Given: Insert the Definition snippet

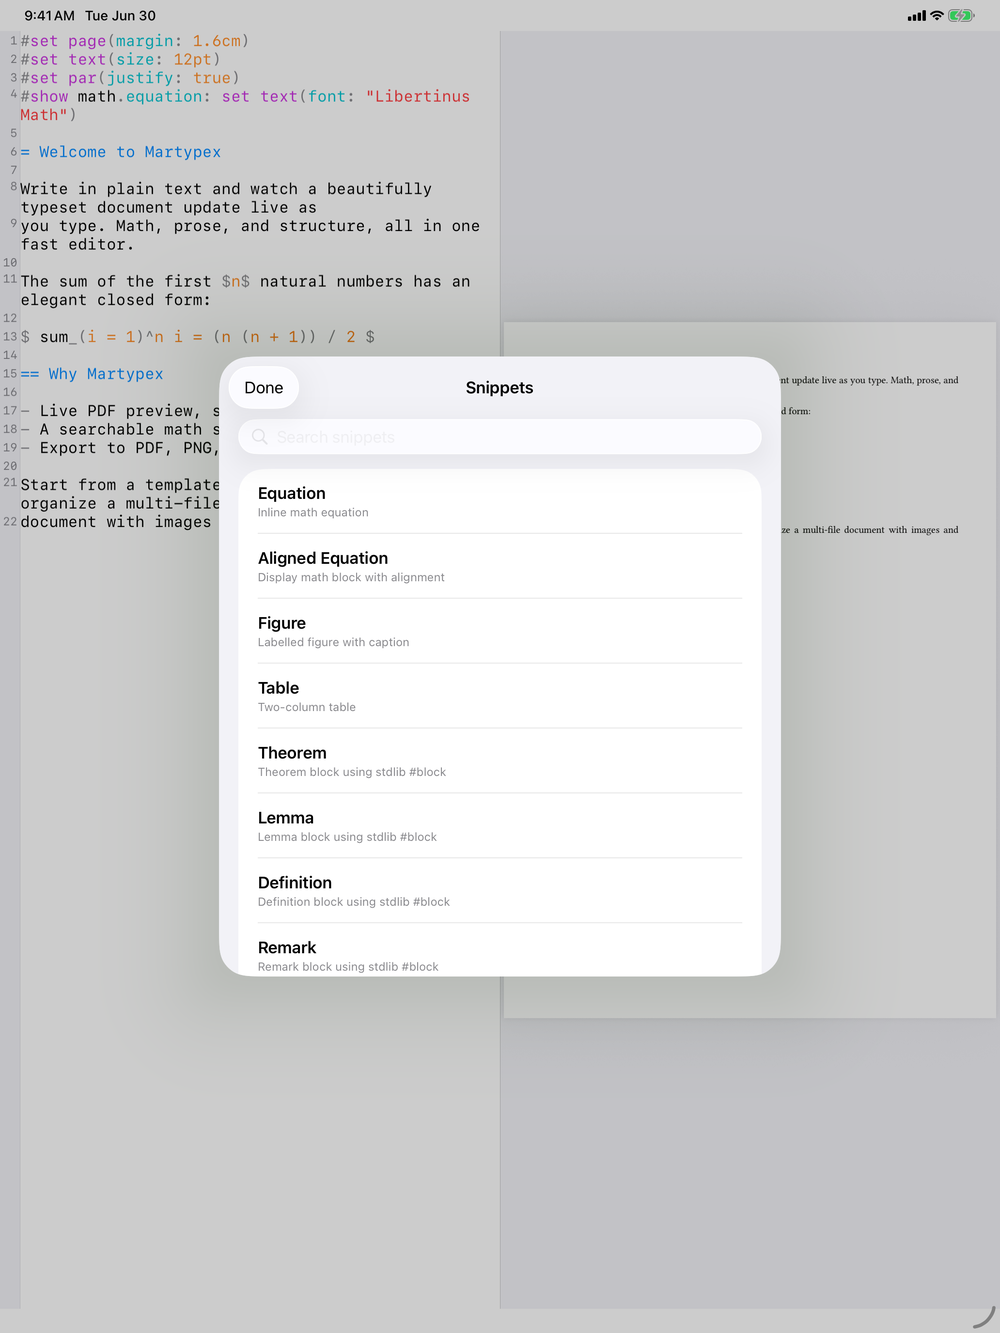Looking at the screenshot, I should pos(500,892).
